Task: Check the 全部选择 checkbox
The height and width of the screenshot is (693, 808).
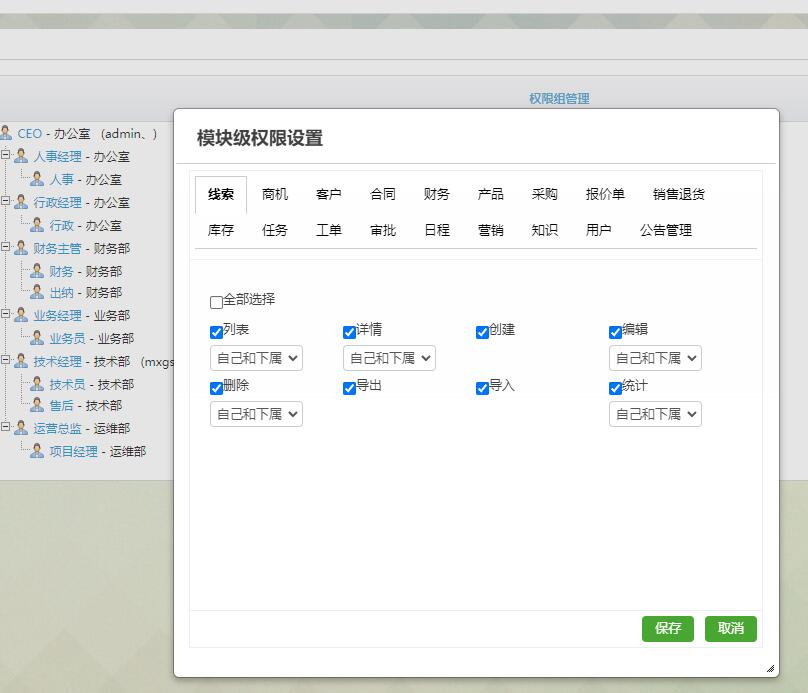Action: (217, 302)
